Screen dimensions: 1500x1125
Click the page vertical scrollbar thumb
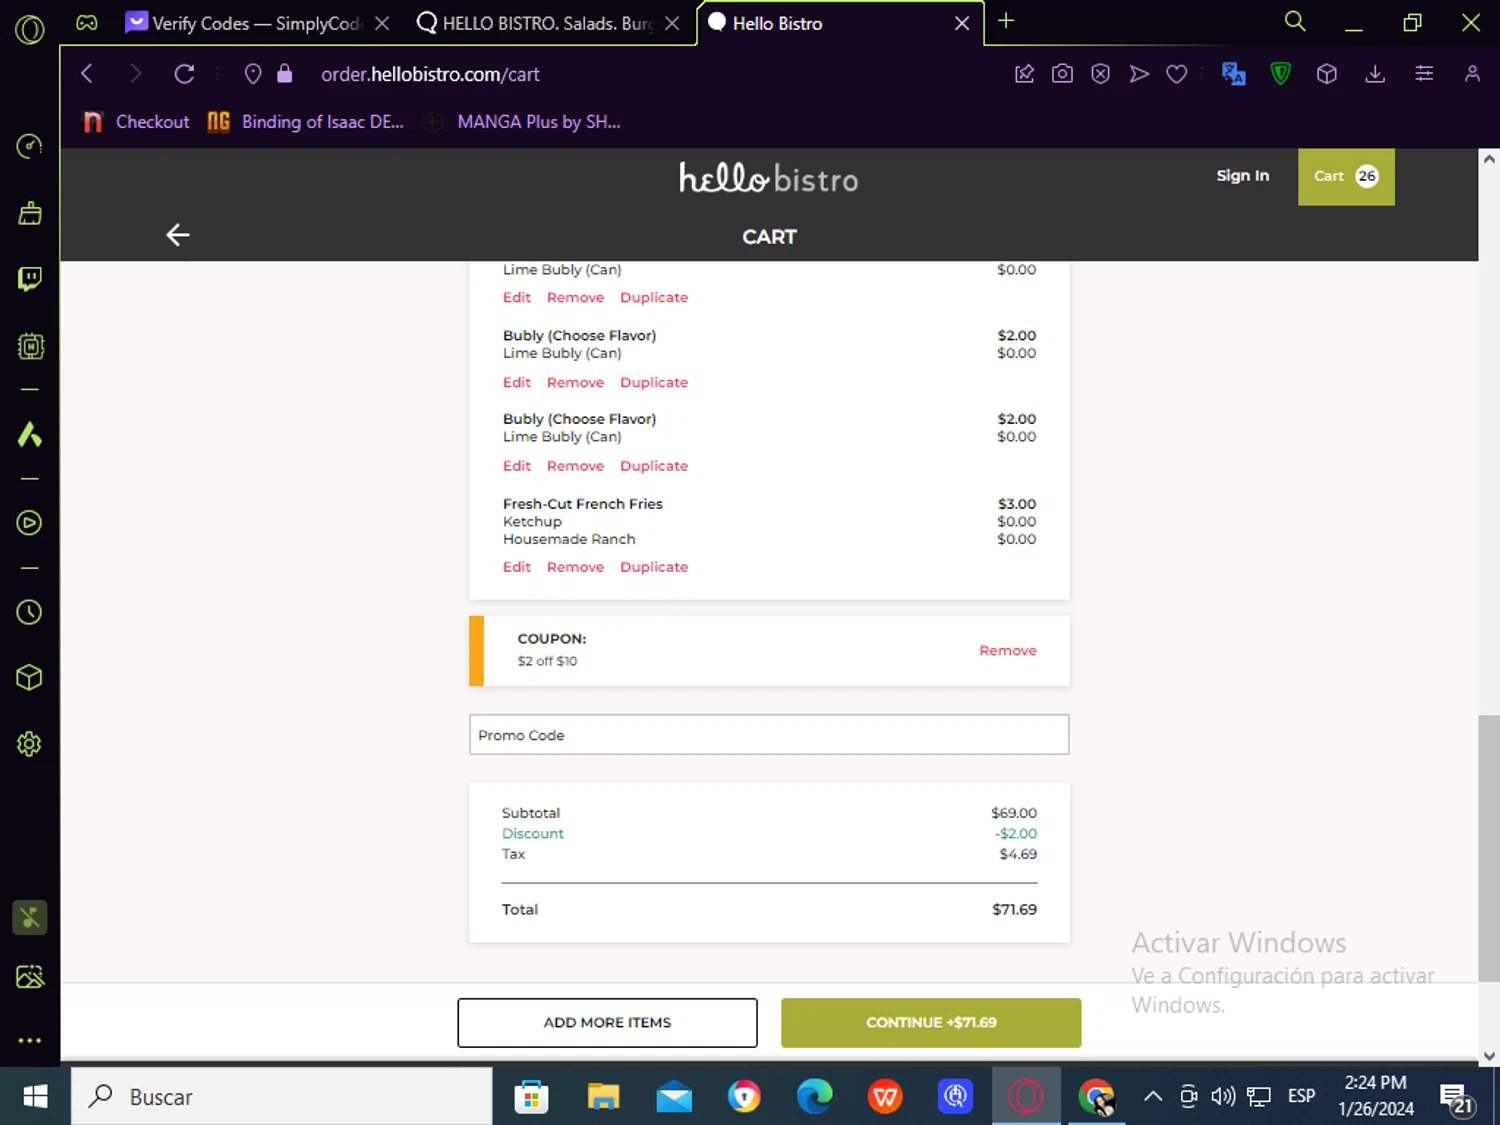click(x=1489, y=848)
